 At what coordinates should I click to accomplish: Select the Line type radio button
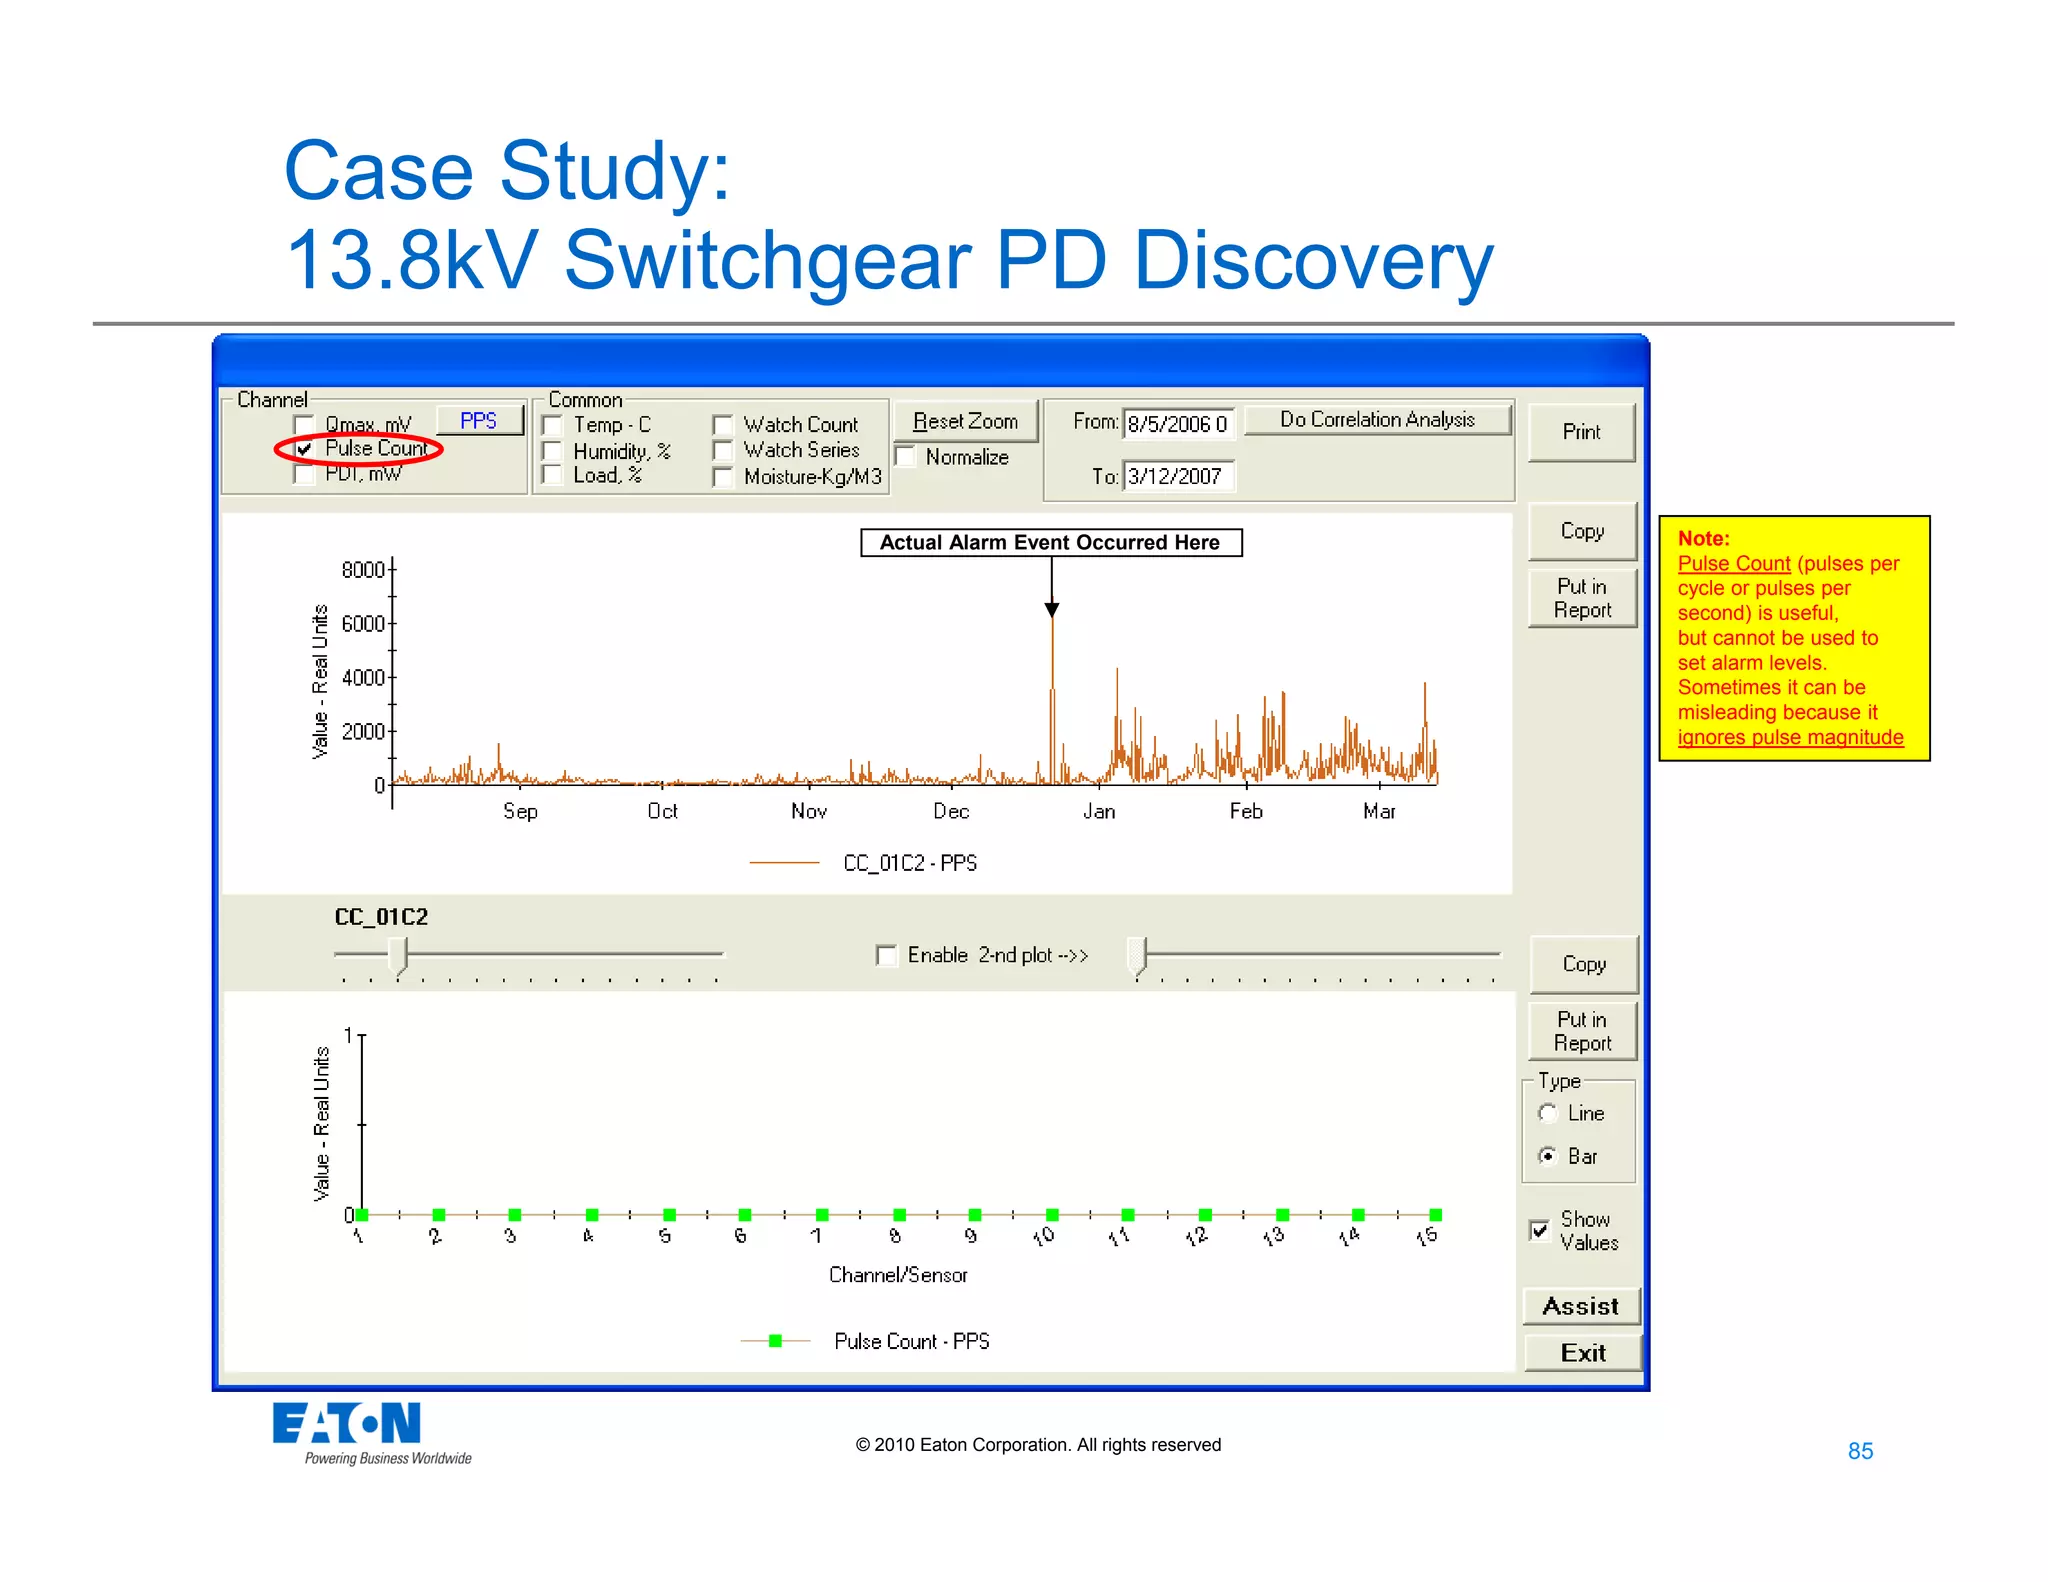click(1548, 1113)
